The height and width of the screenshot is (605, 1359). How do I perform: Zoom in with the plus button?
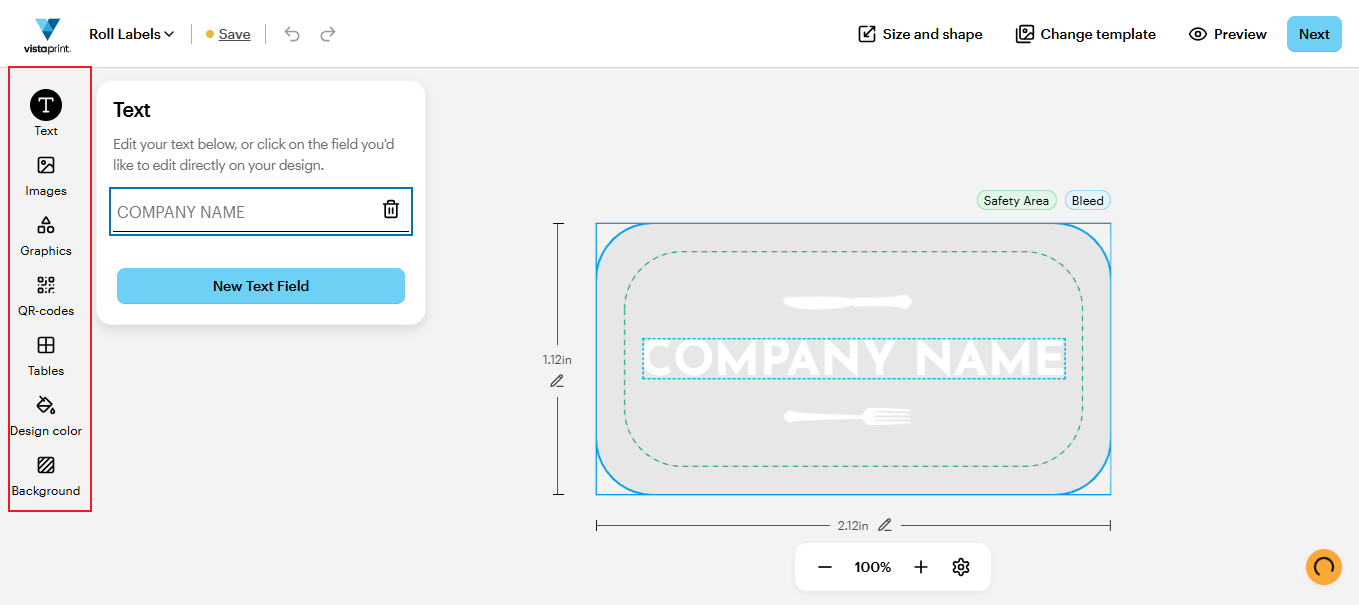click(x=921, y=567)
